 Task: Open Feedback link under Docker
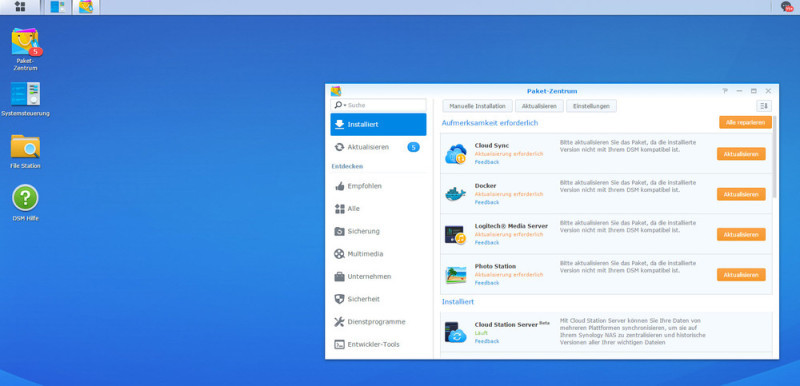point(487,202)
